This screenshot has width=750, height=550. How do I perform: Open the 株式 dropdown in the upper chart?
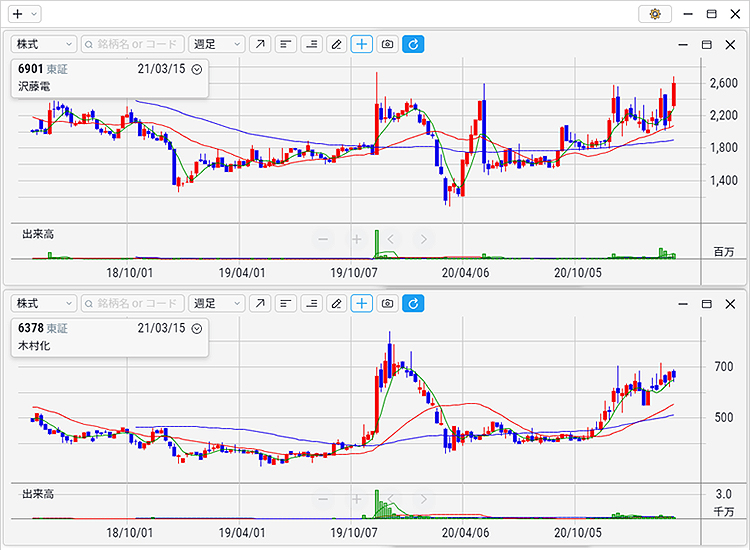(x=44, y=44)
